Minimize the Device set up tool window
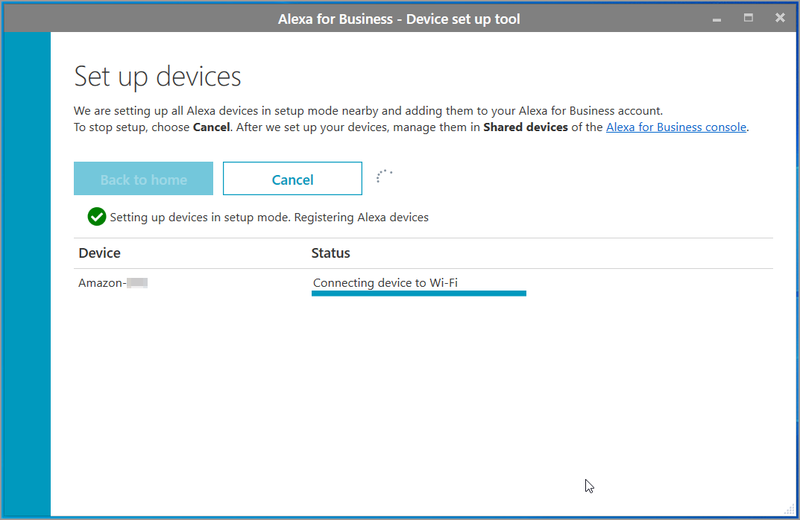 point(717,19)
